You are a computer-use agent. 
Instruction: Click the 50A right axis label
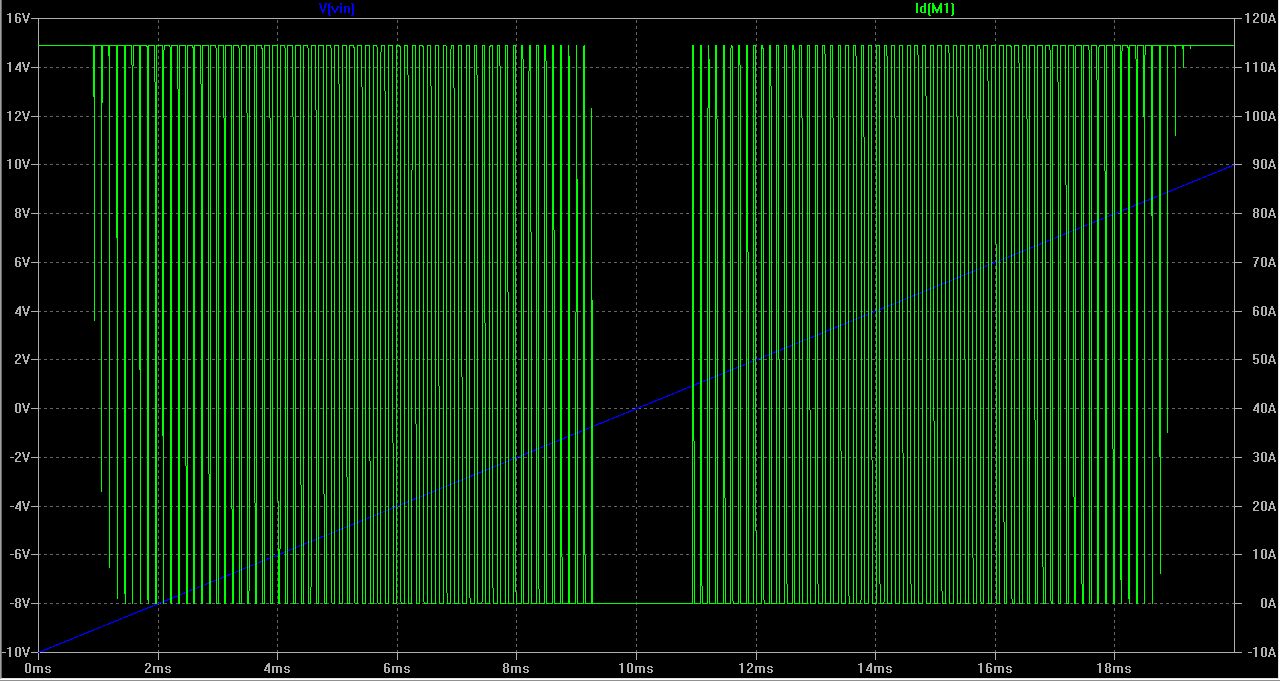[x=1264, y=359]
